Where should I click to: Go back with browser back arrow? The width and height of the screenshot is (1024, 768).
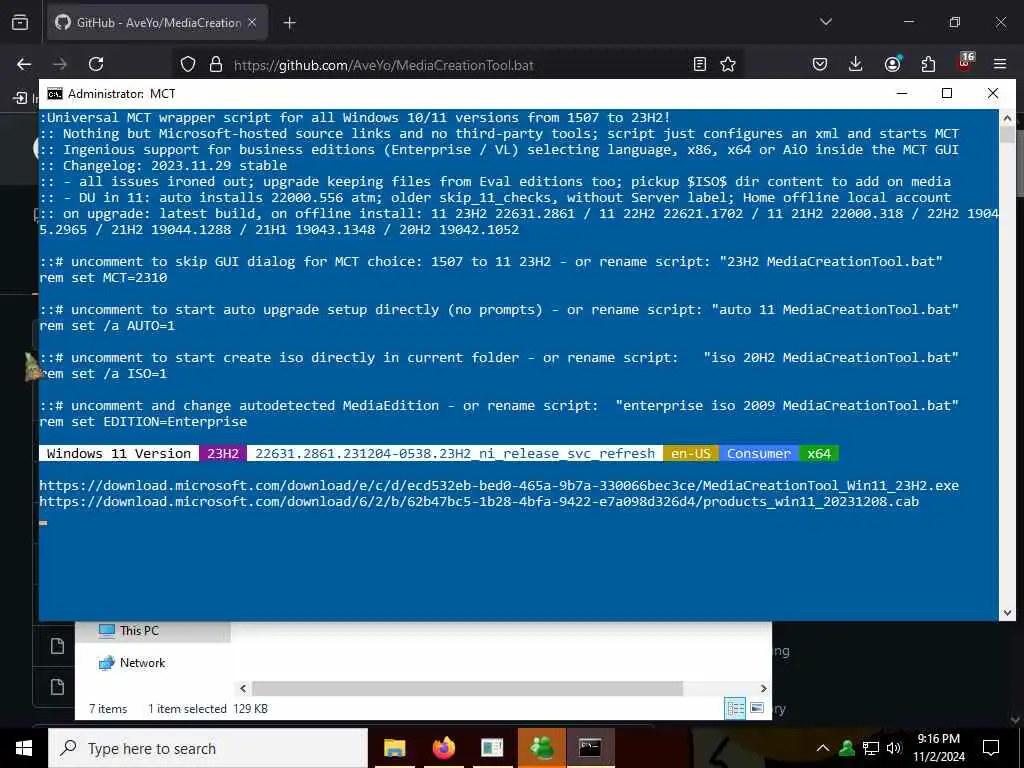(x=24, y=64)
